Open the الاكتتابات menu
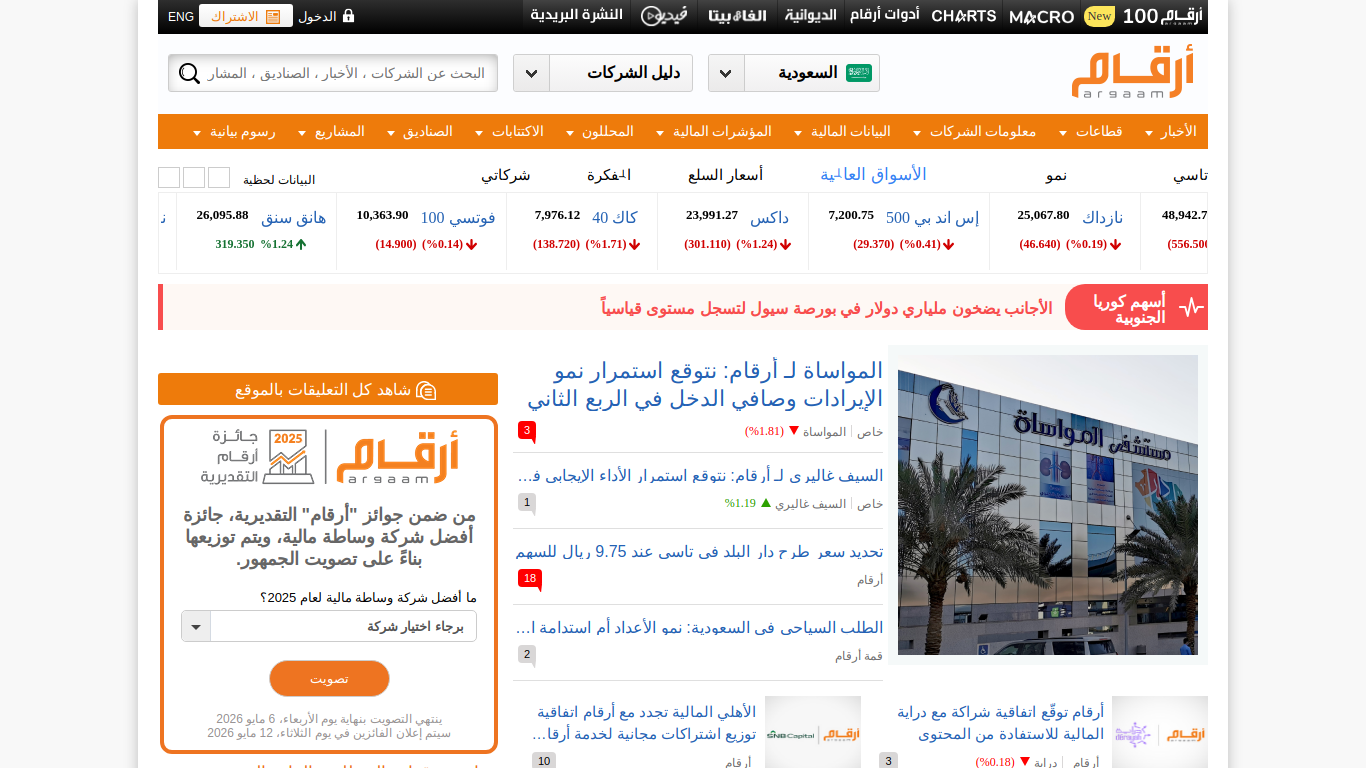The image size is (1366, 768). (x=510, y=132)
